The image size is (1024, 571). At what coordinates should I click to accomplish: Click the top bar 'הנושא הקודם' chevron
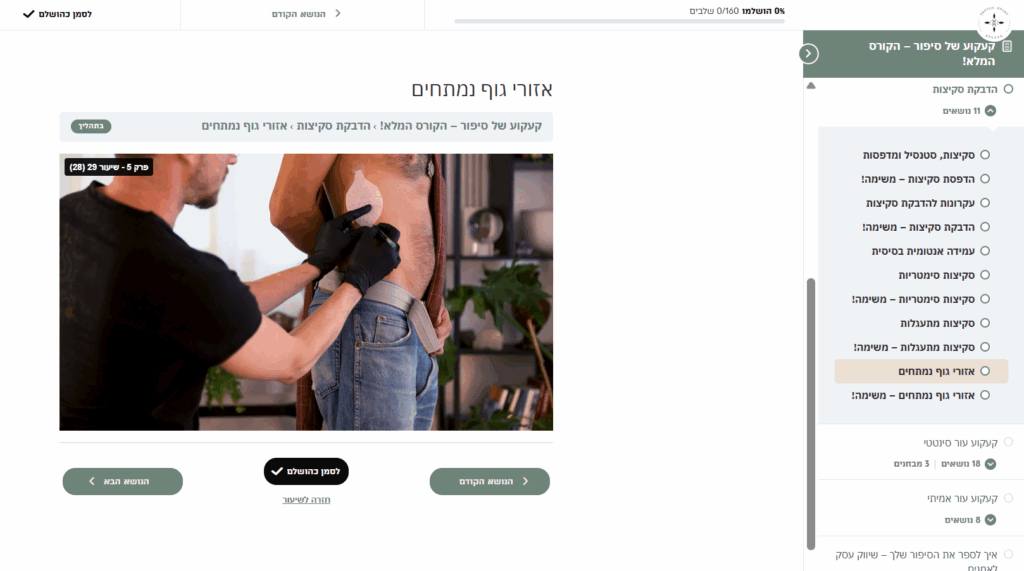pos(338,13)
